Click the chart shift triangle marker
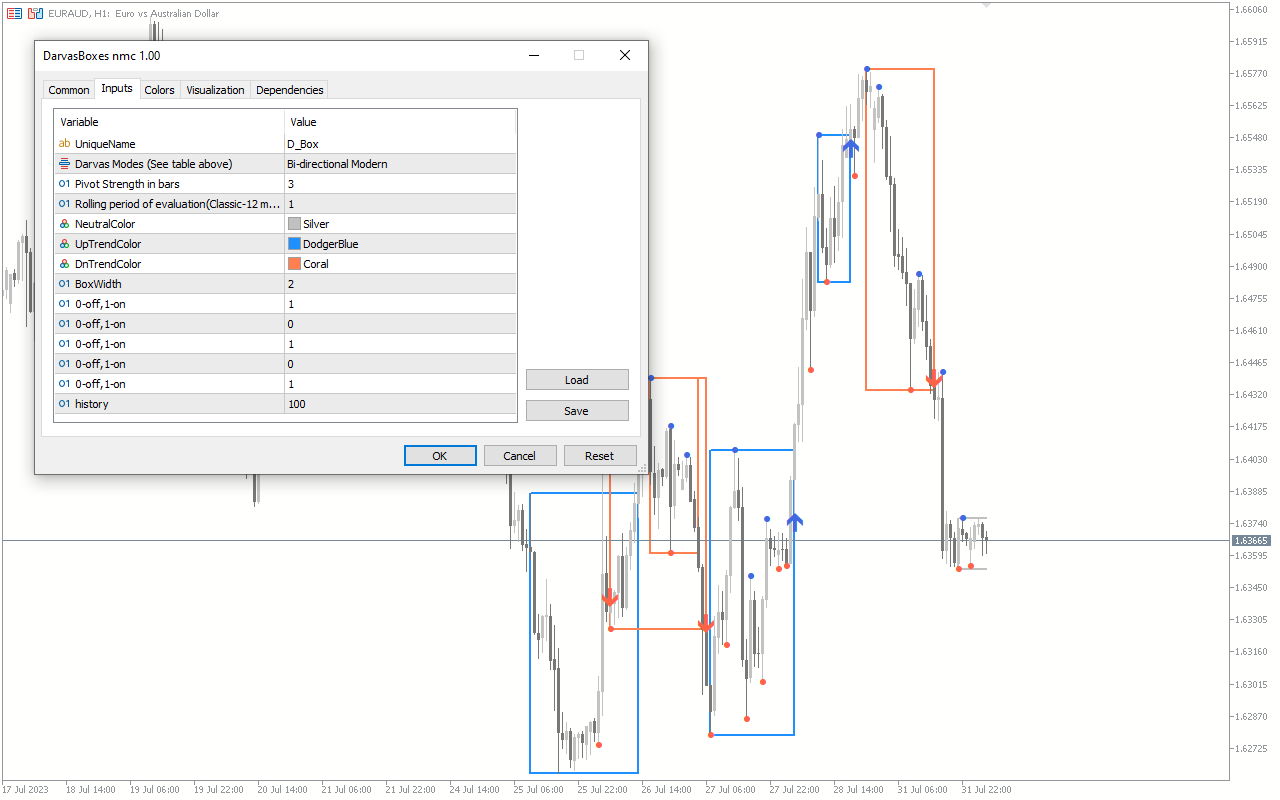Image resolution: width=1280 pixels, height=800 pixels. 988,6
